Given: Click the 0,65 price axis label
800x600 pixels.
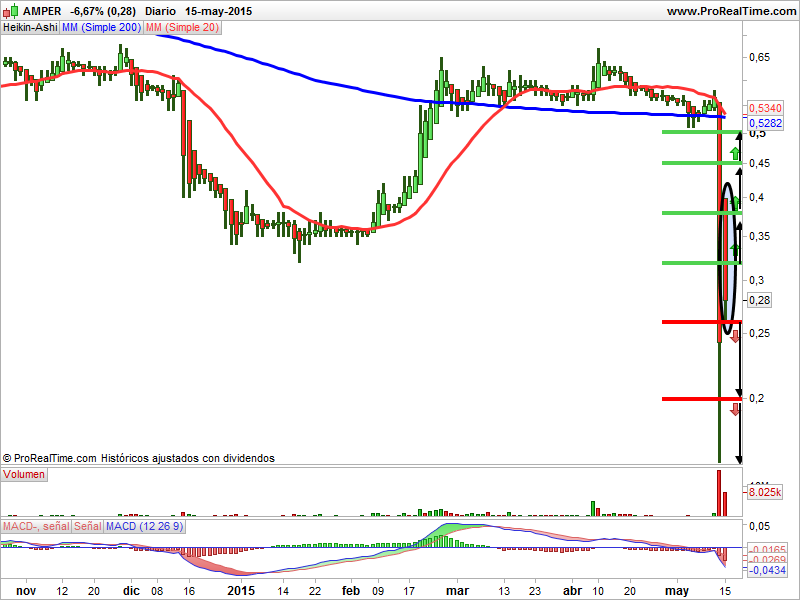Looking at the screenshot, I should point(759,57).
